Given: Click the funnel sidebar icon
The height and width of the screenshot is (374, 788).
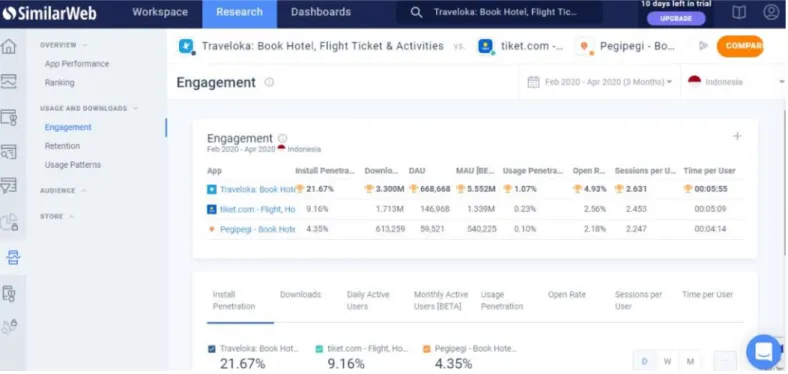Looking at the screenshot, I should (x=9, y=185).
